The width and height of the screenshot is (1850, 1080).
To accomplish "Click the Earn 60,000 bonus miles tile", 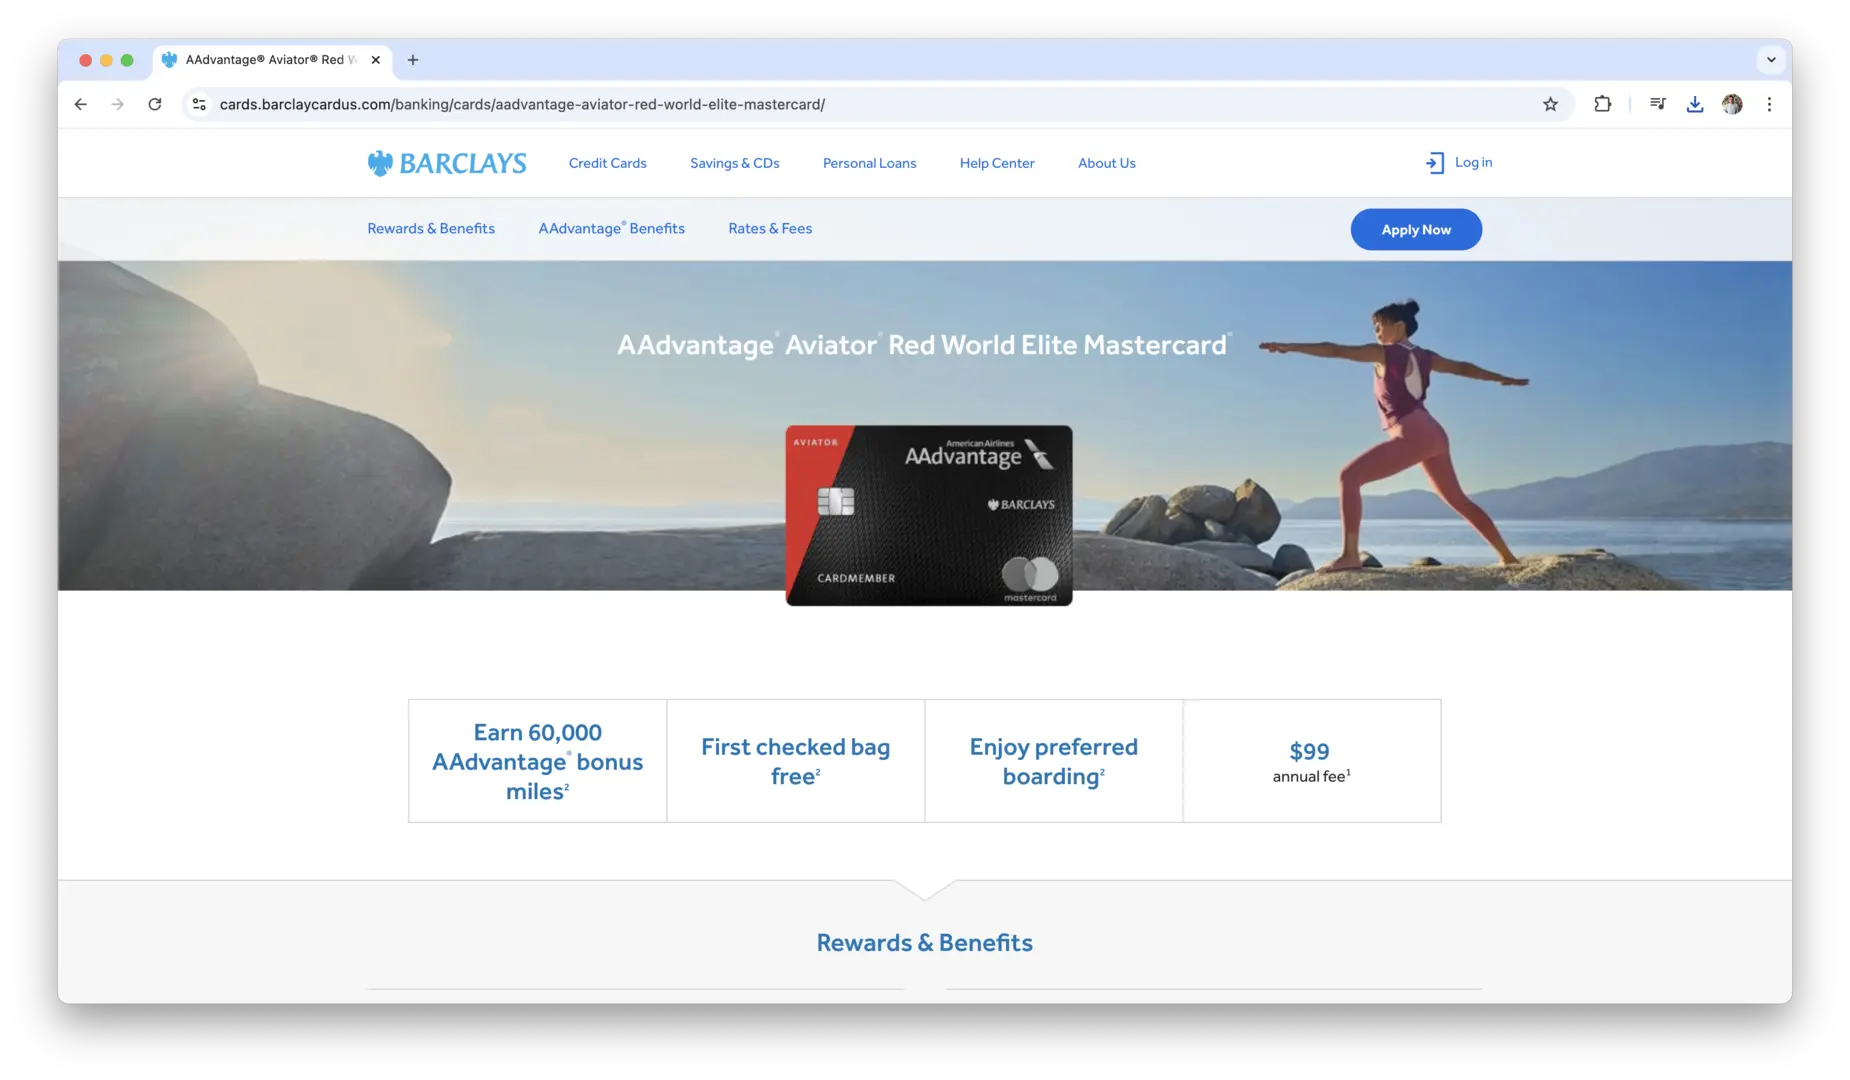I will point(538,761).
